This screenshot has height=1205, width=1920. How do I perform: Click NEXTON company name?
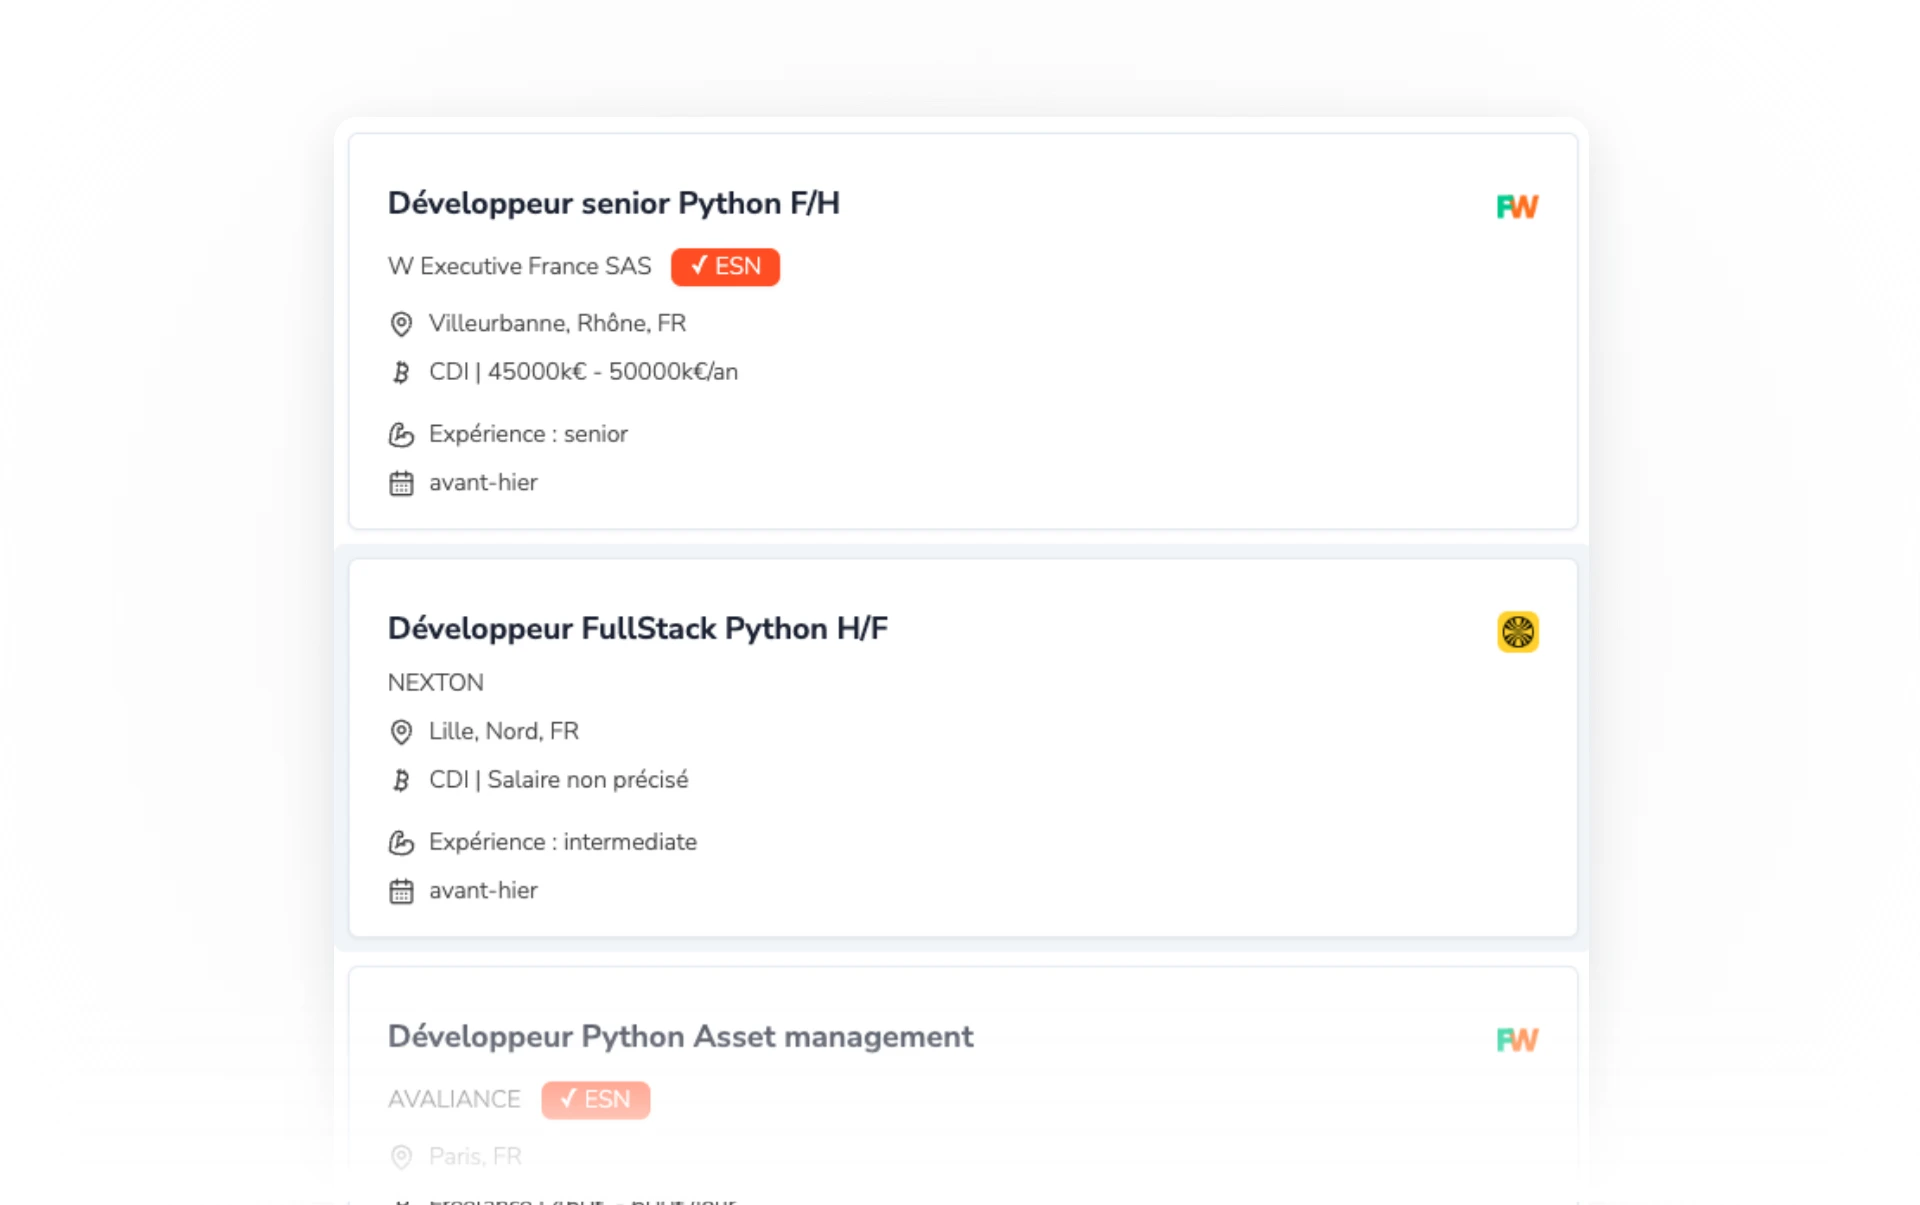point(435,682)
